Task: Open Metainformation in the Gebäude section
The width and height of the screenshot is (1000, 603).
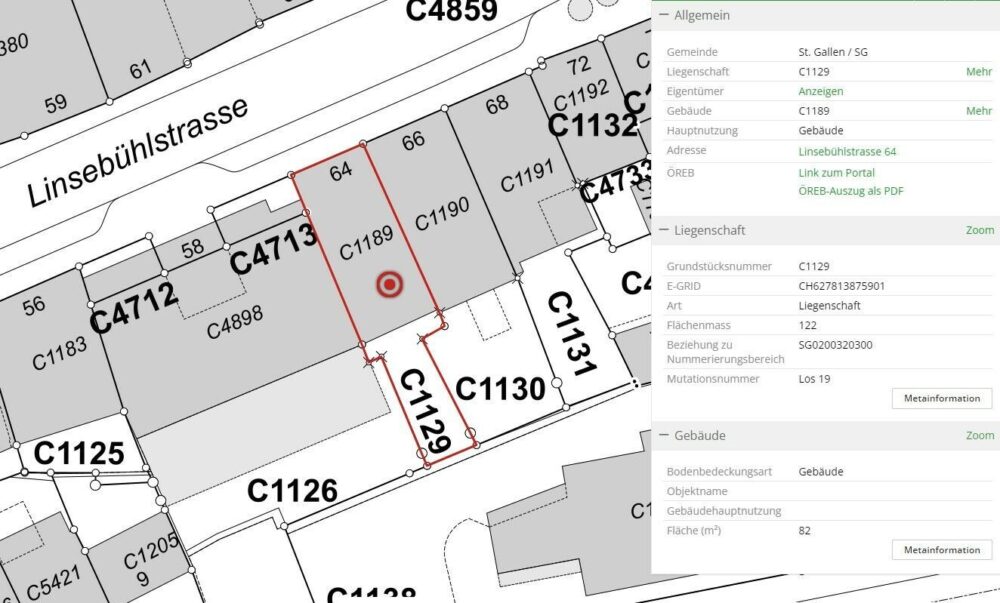Action: tap(941, 550)
